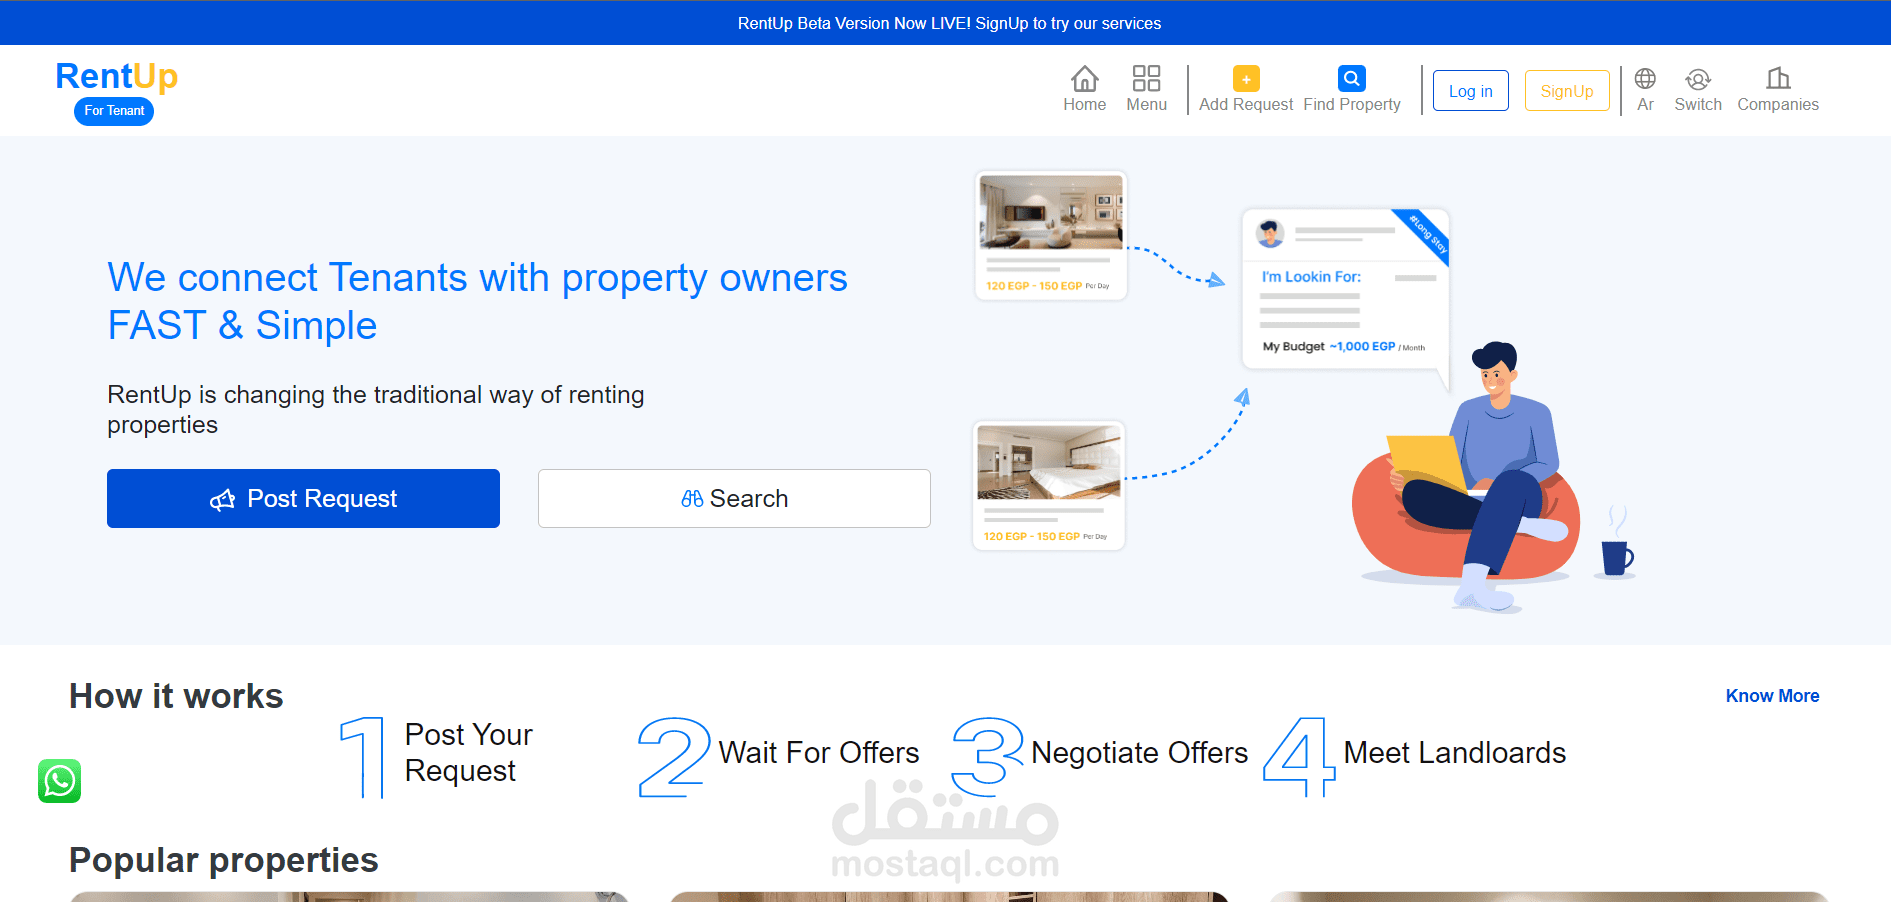This screenshot has width=1891, height=902.
Task: Click the Add Request plus icon
Action: coord(1246,78)
